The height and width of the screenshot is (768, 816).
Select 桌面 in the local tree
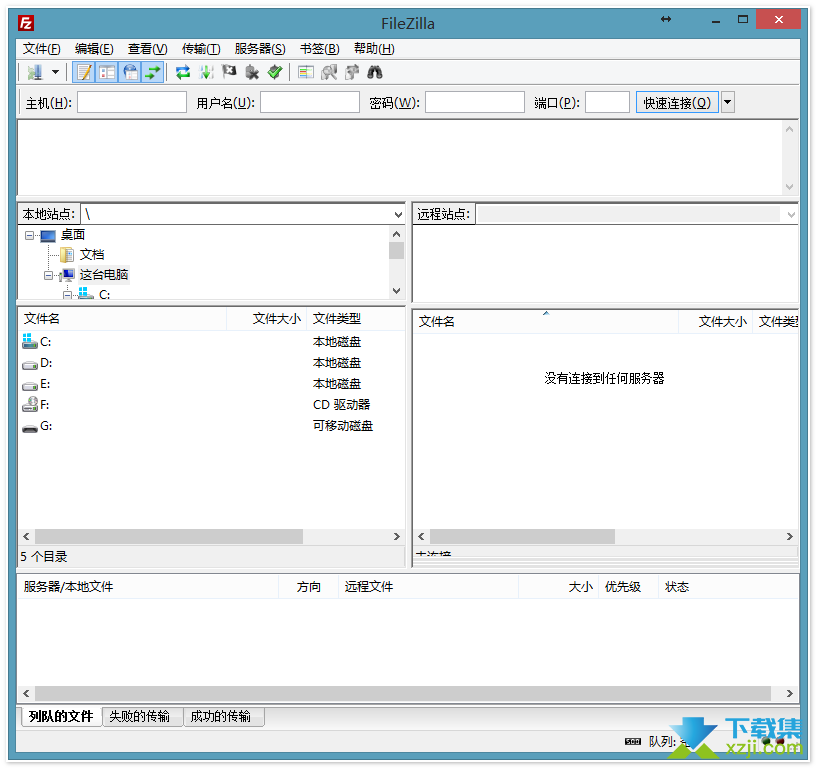point(73,235)
